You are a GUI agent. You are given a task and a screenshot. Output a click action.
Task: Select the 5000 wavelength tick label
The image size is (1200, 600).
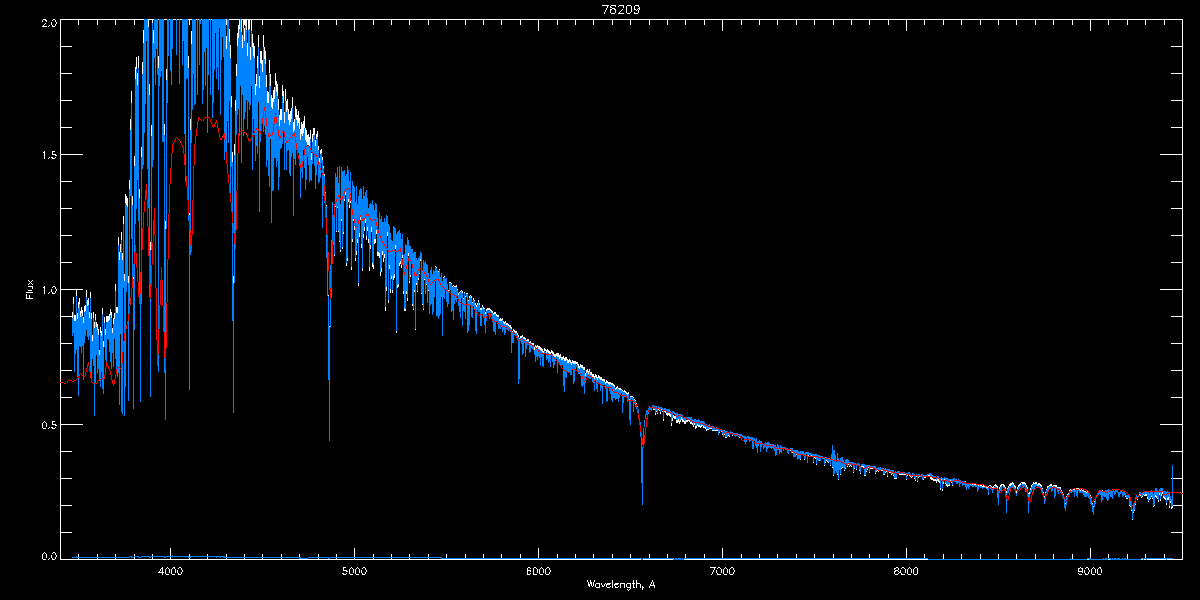(x=354, y=571)
